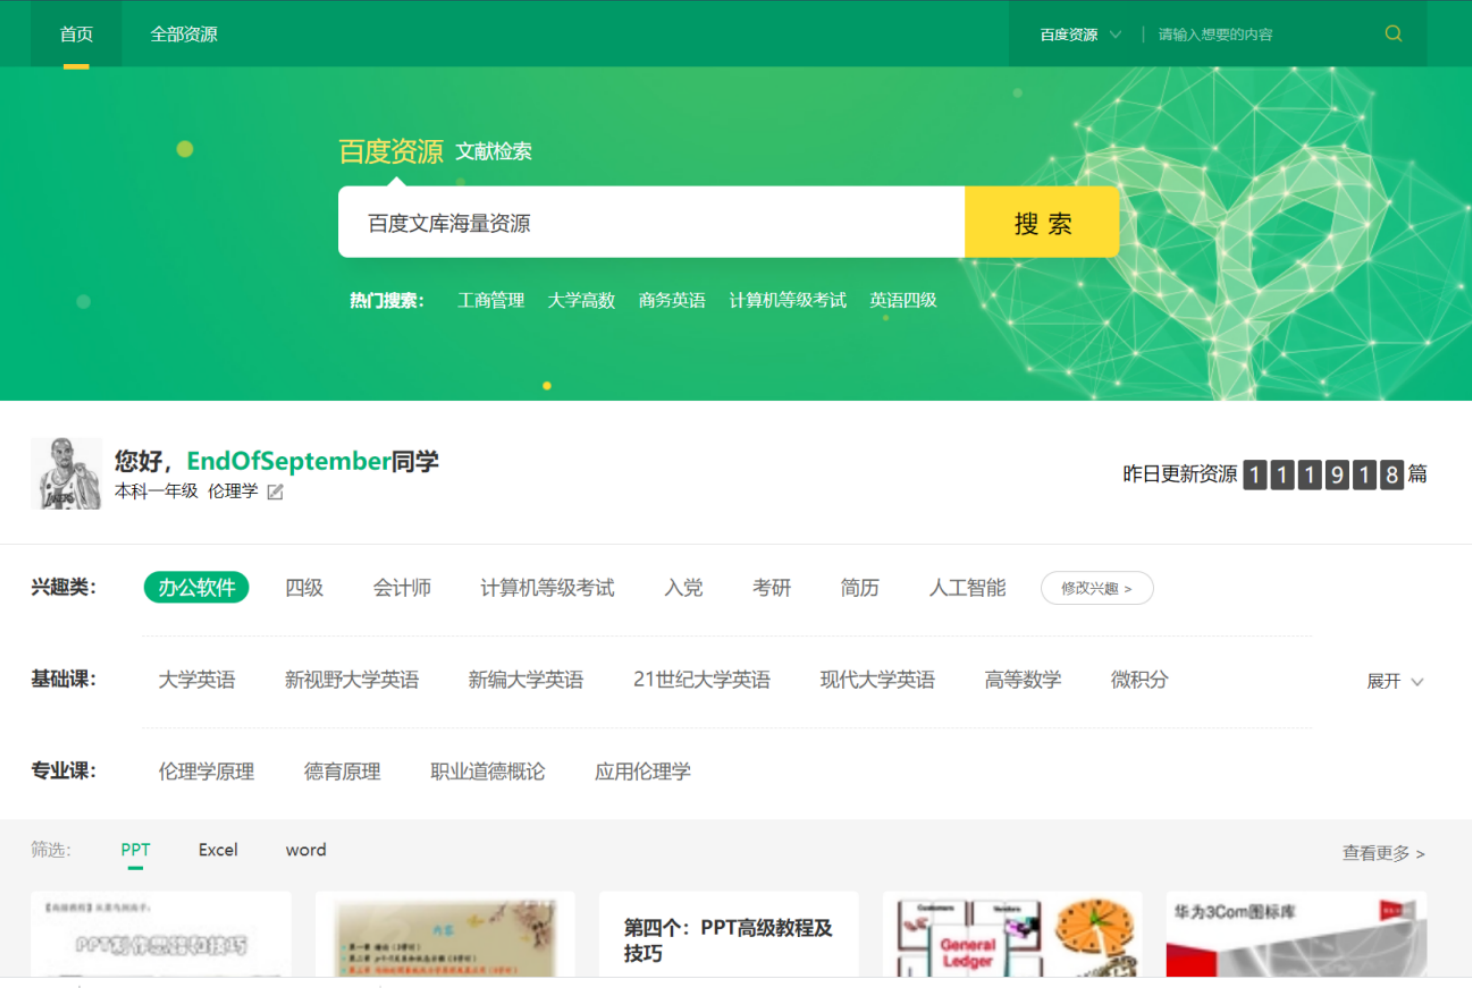Click the search magnifier icon top right
Image resolution: width=1472 pixels, height=988 pixels.
pyautogui.click(x=1392, y=33)
